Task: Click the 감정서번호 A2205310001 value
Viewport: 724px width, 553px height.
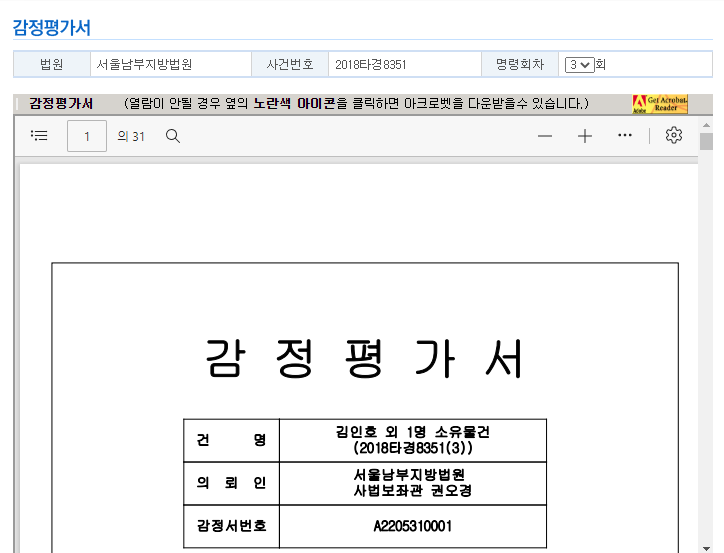Action: (x=413, y=526)
